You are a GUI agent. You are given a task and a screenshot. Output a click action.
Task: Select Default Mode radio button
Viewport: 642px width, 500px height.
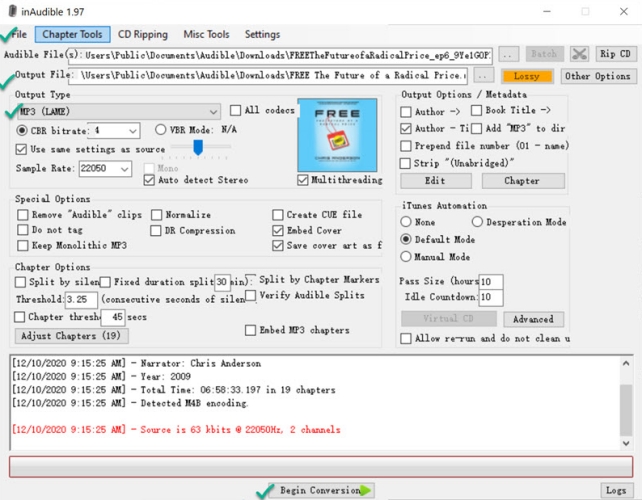click(406, 239)
